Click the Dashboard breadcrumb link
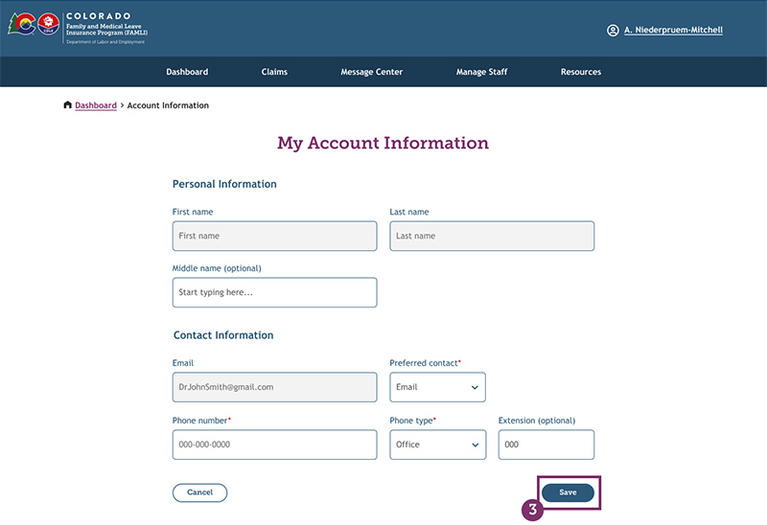The height and width of the screenshot is (525, 767). (x=96, y=105)
